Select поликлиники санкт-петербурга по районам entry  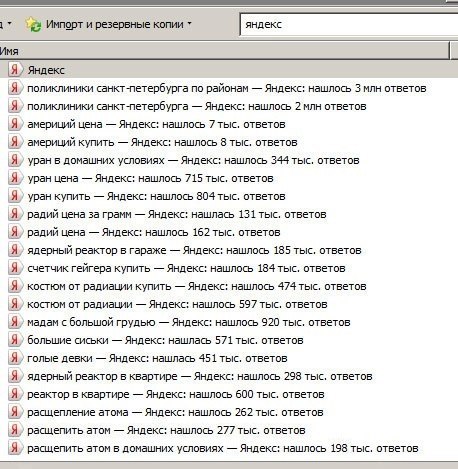tap(227, 88)
